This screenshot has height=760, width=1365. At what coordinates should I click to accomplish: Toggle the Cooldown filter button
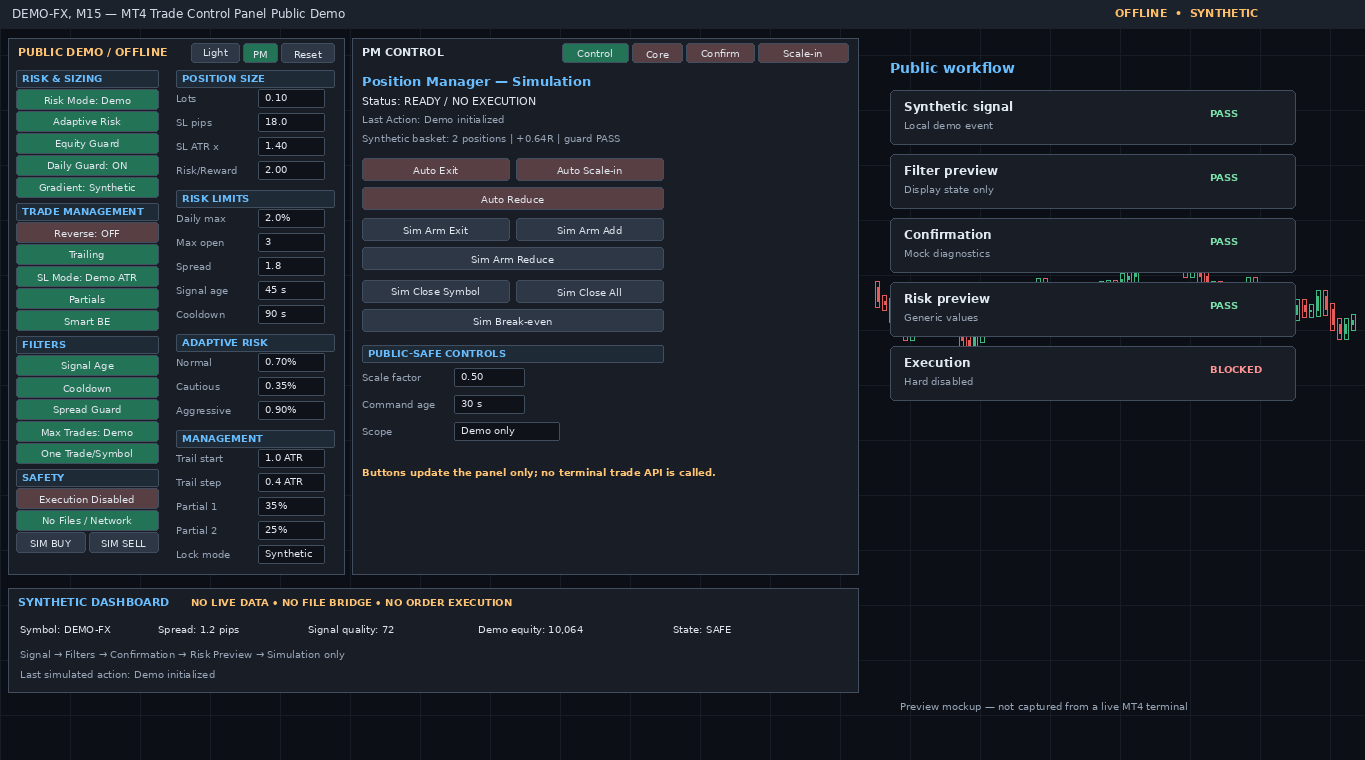88,388
